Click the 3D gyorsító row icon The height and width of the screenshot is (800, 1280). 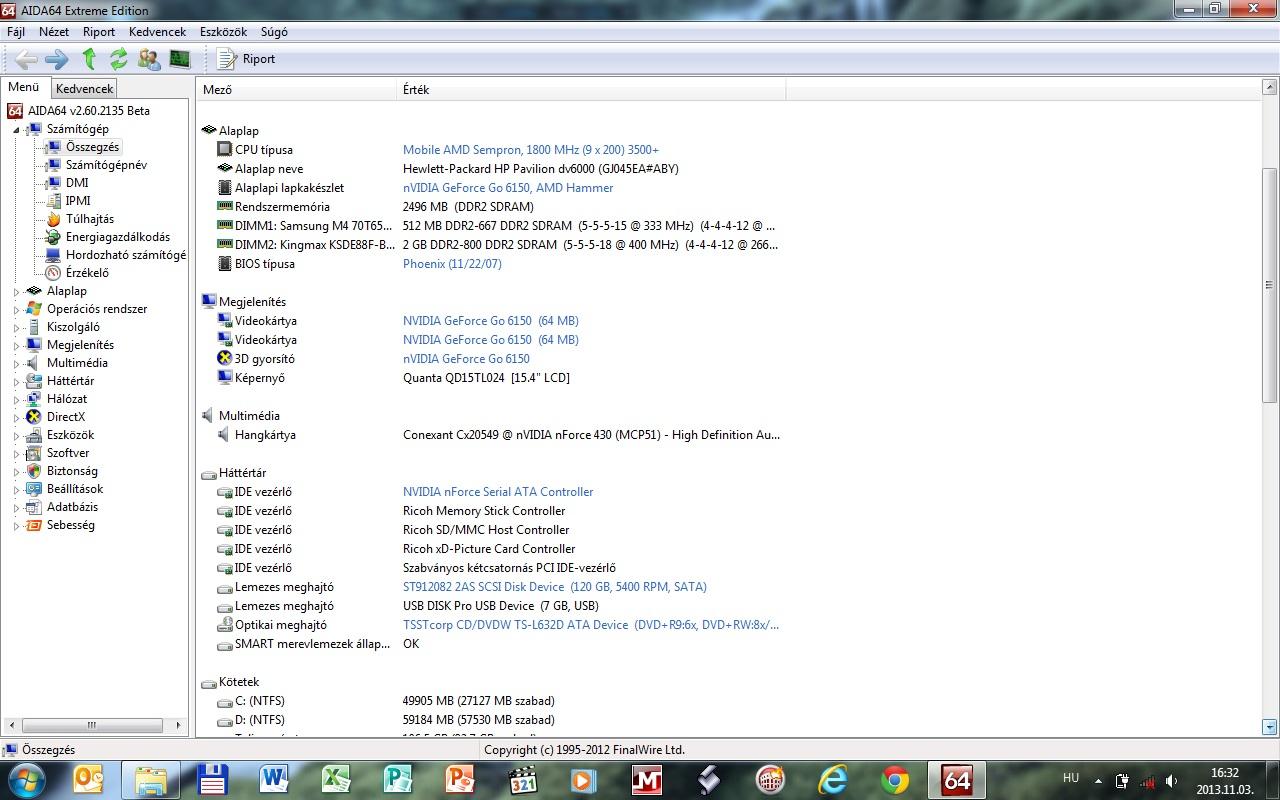(x=225, y=359)
